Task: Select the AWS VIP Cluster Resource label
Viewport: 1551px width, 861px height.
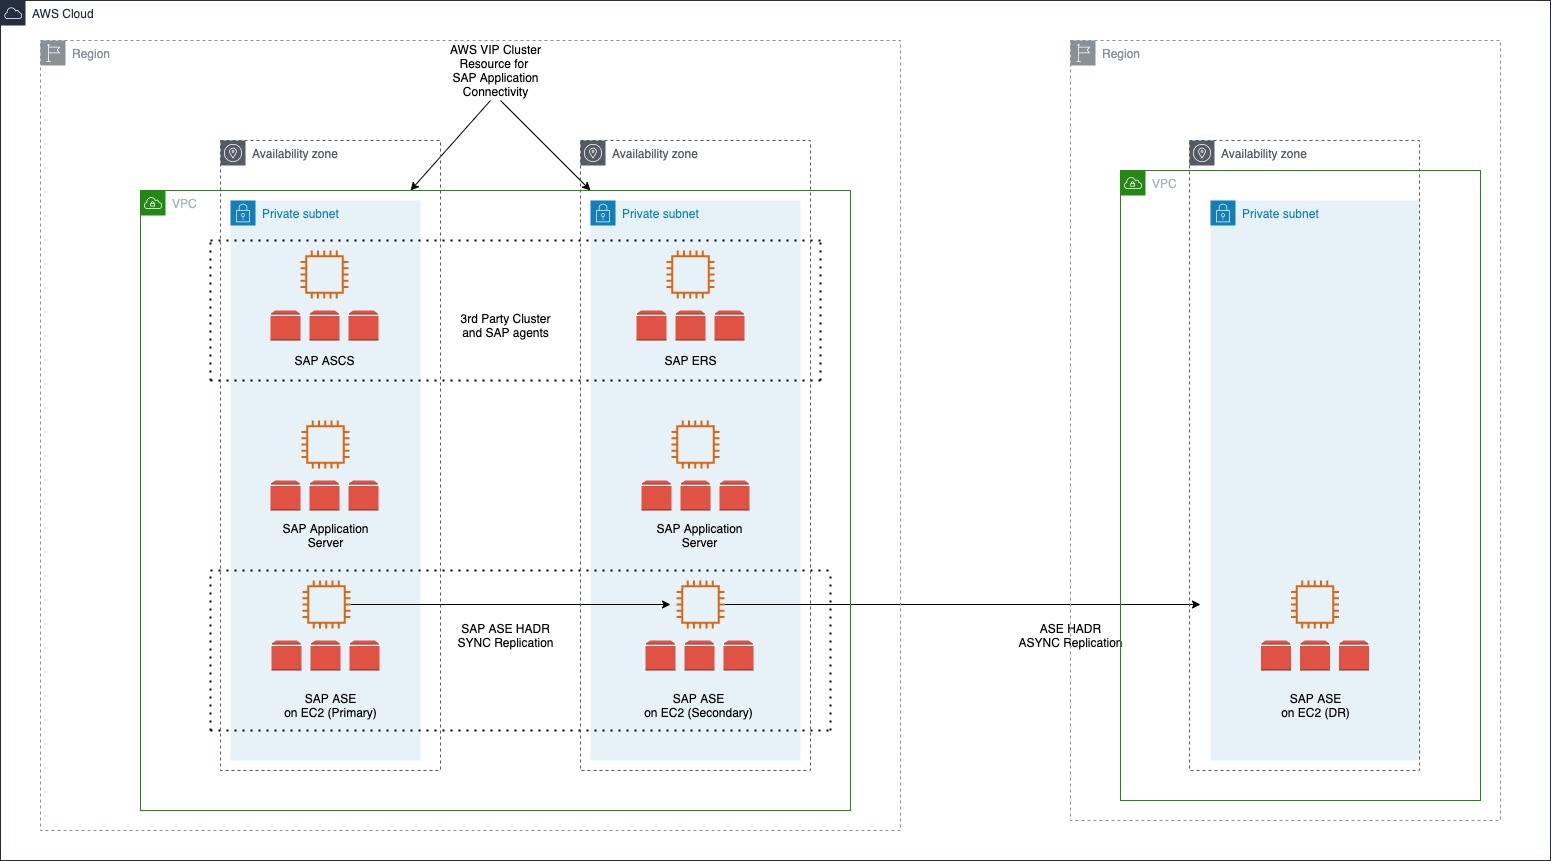Action: (x=495, y=71)
